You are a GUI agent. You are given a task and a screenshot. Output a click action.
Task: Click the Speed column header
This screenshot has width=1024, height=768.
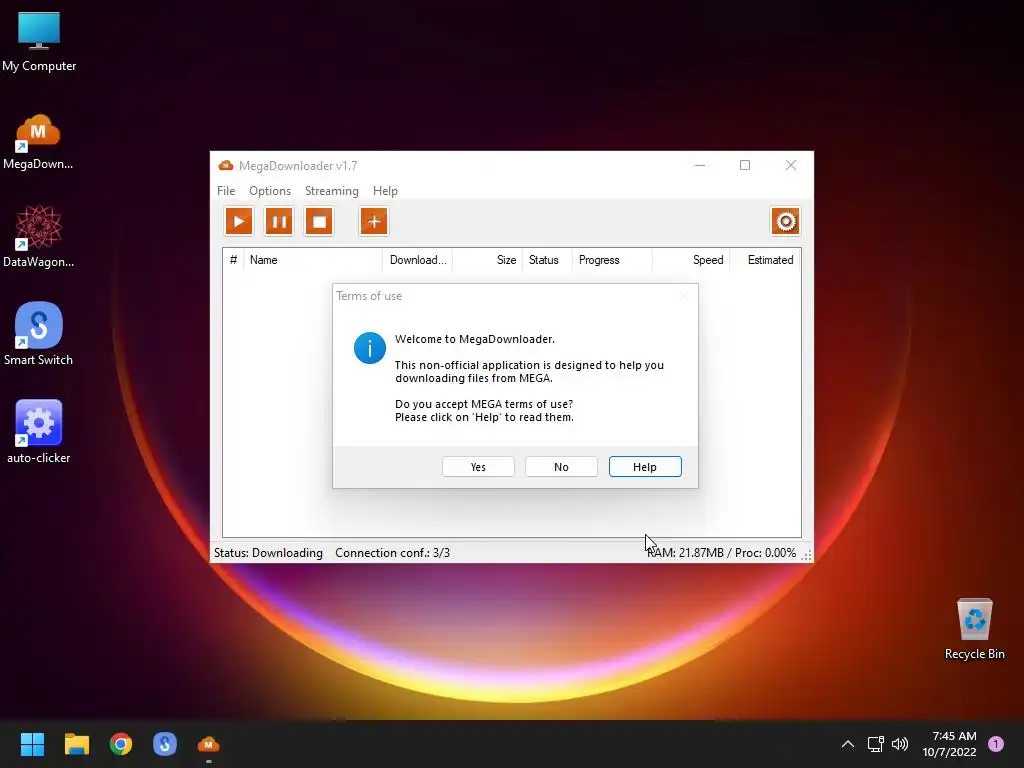click(691, 260)
